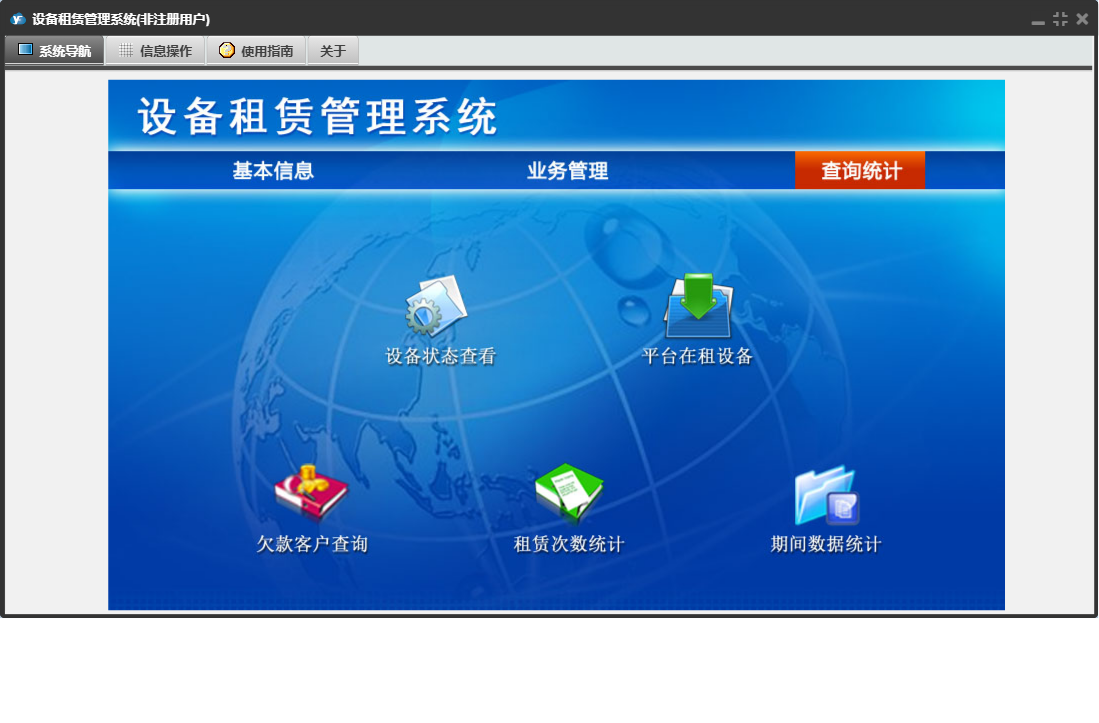
Task: Select the highlighted 查询统计 navigation section
Action: (860, 171)
